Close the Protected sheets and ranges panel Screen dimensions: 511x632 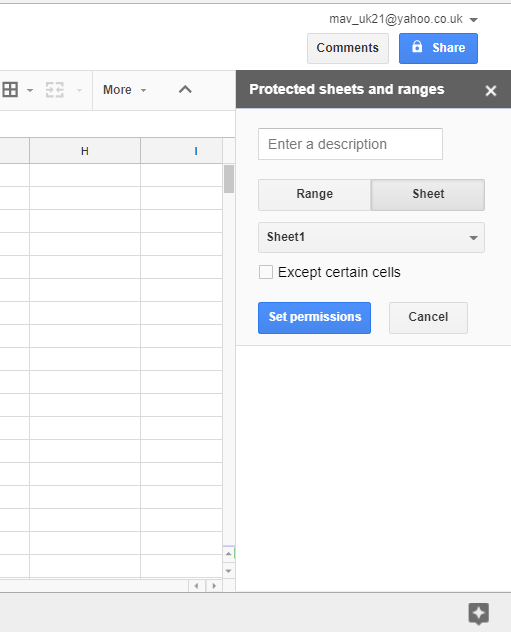490,90
